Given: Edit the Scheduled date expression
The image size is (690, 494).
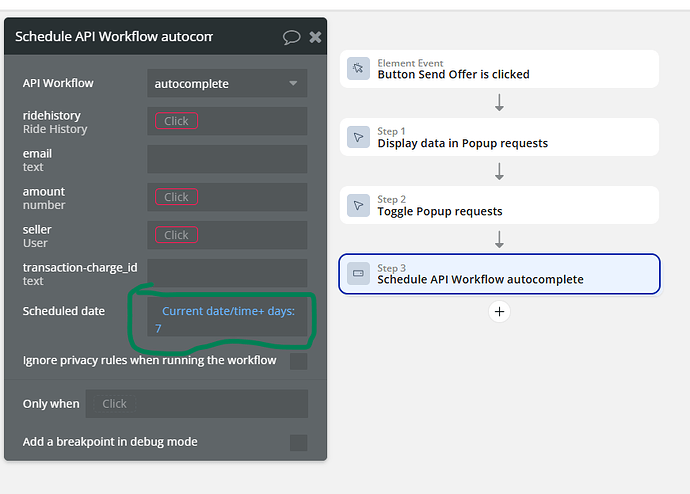Looking at the screenshot, I should pos(228,319).
